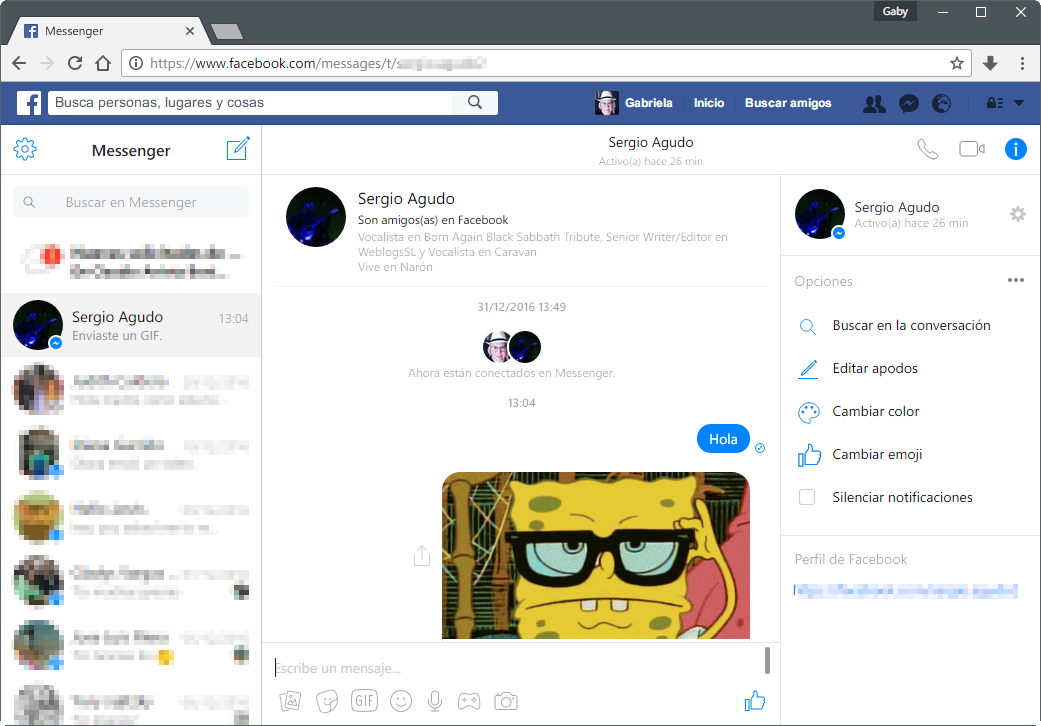Image resolution: width=1041 pixels, height=726 pixels.
Task: Send a thumbs-up like
Action: pyautogui.click(x=755, y=700)
